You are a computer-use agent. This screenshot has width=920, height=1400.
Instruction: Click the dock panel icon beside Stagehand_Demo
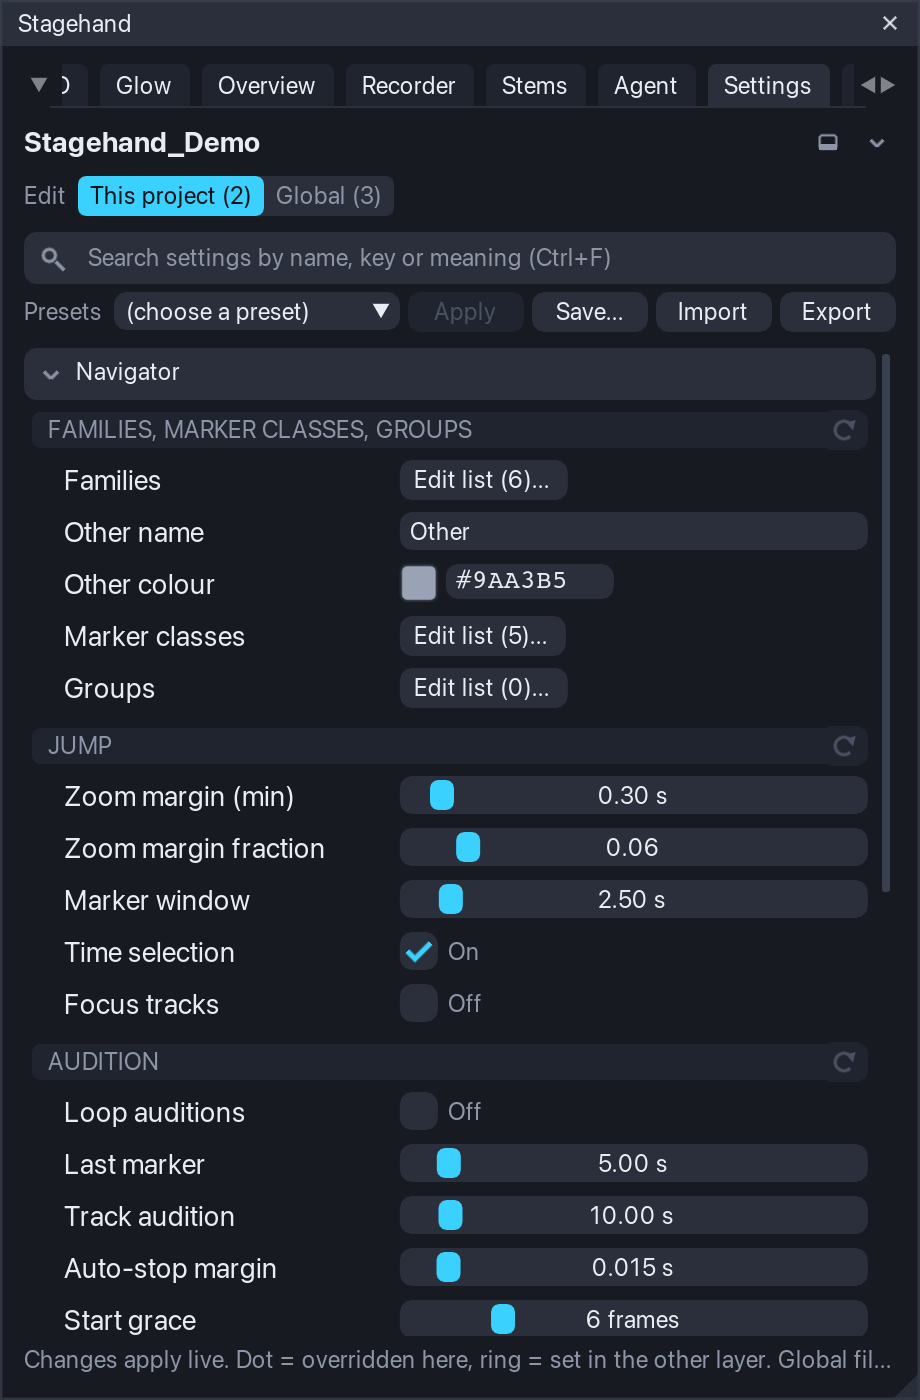pyautogui.click(x=828, y=142)
